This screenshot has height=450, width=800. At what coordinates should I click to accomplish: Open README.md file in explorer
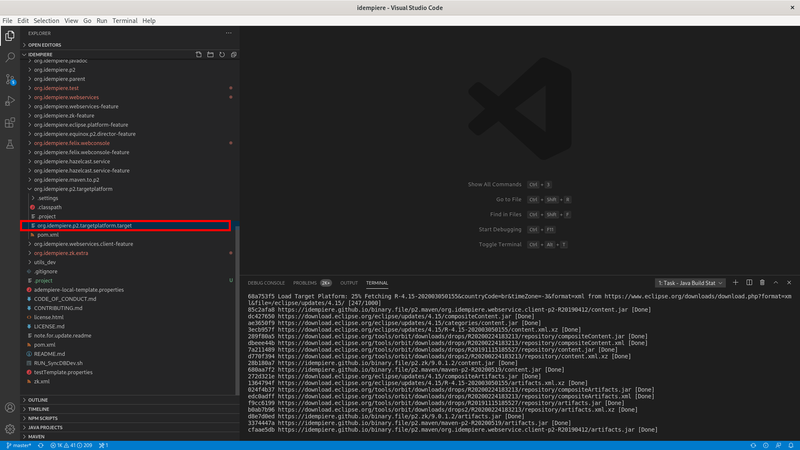(49, 354)
